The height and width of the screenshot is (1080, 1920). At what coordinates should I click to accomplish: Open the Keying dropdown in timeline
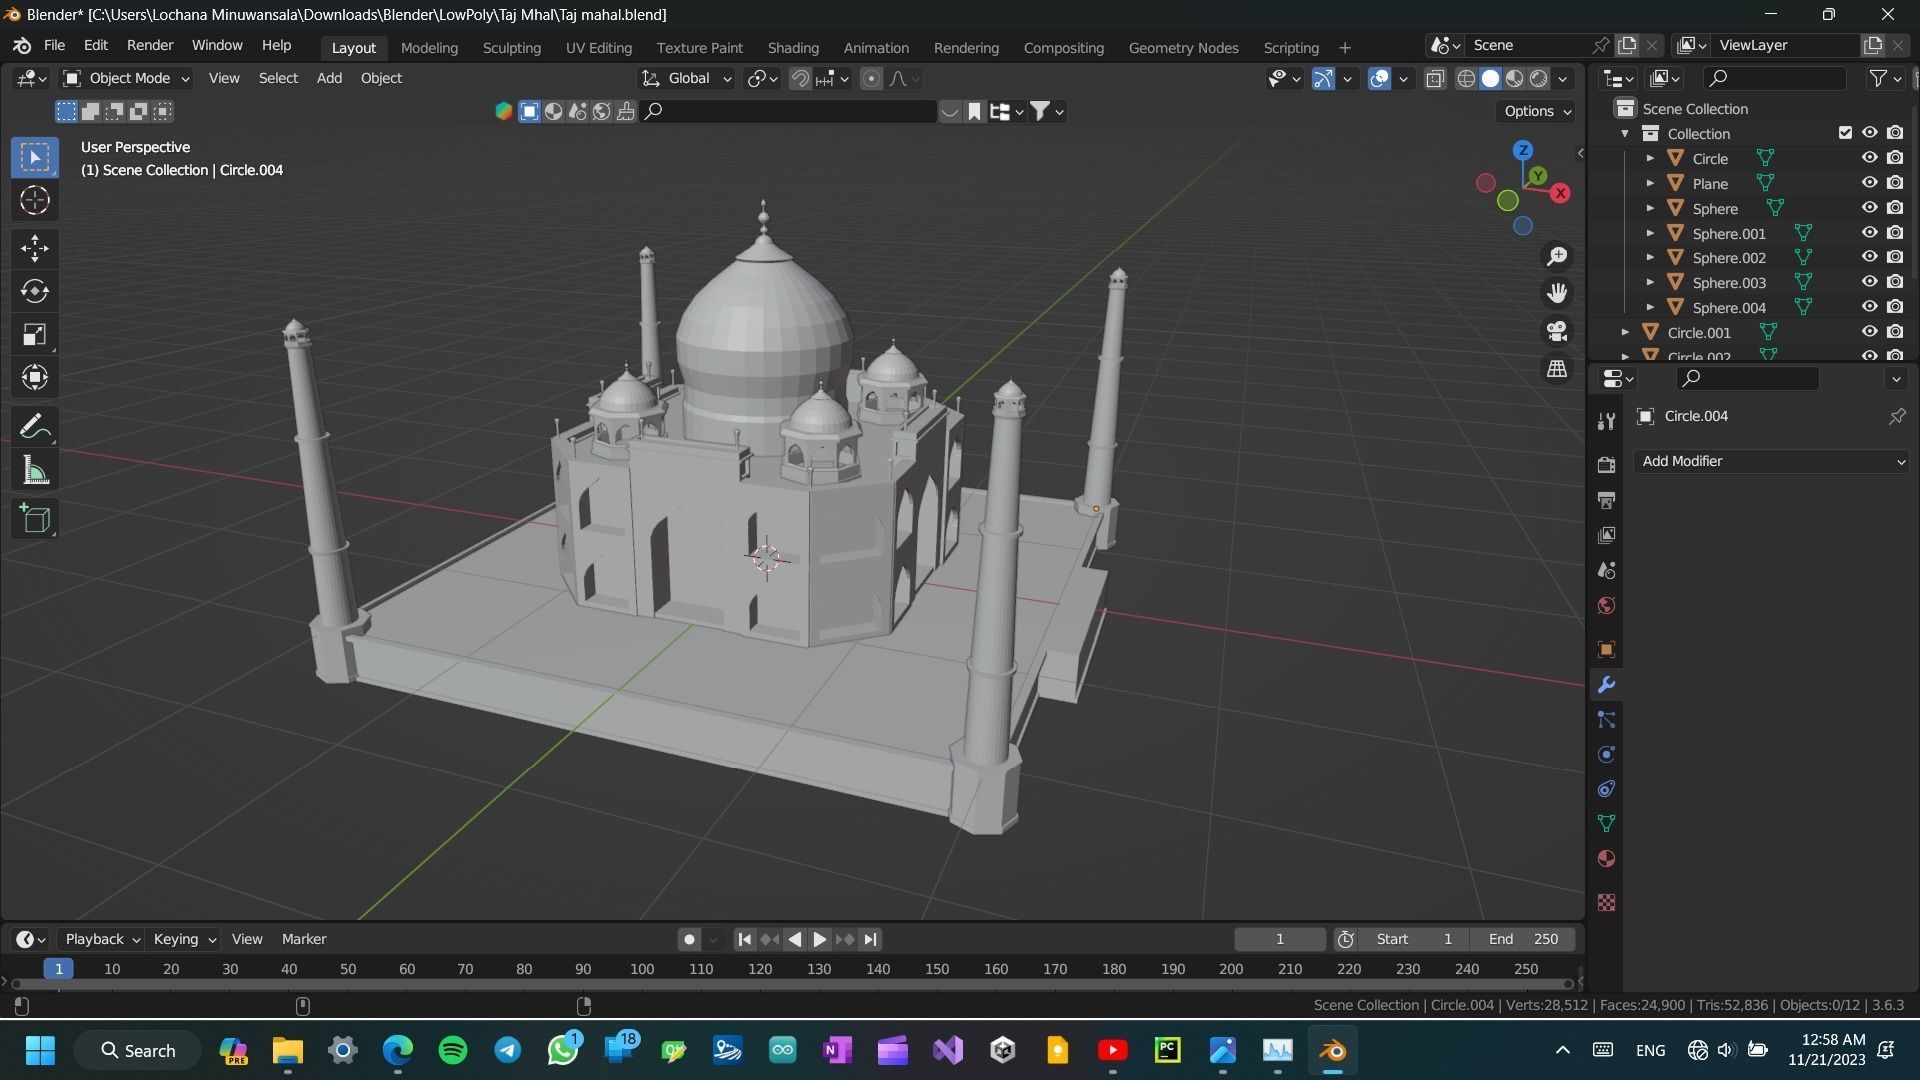(x=184, y=939)
